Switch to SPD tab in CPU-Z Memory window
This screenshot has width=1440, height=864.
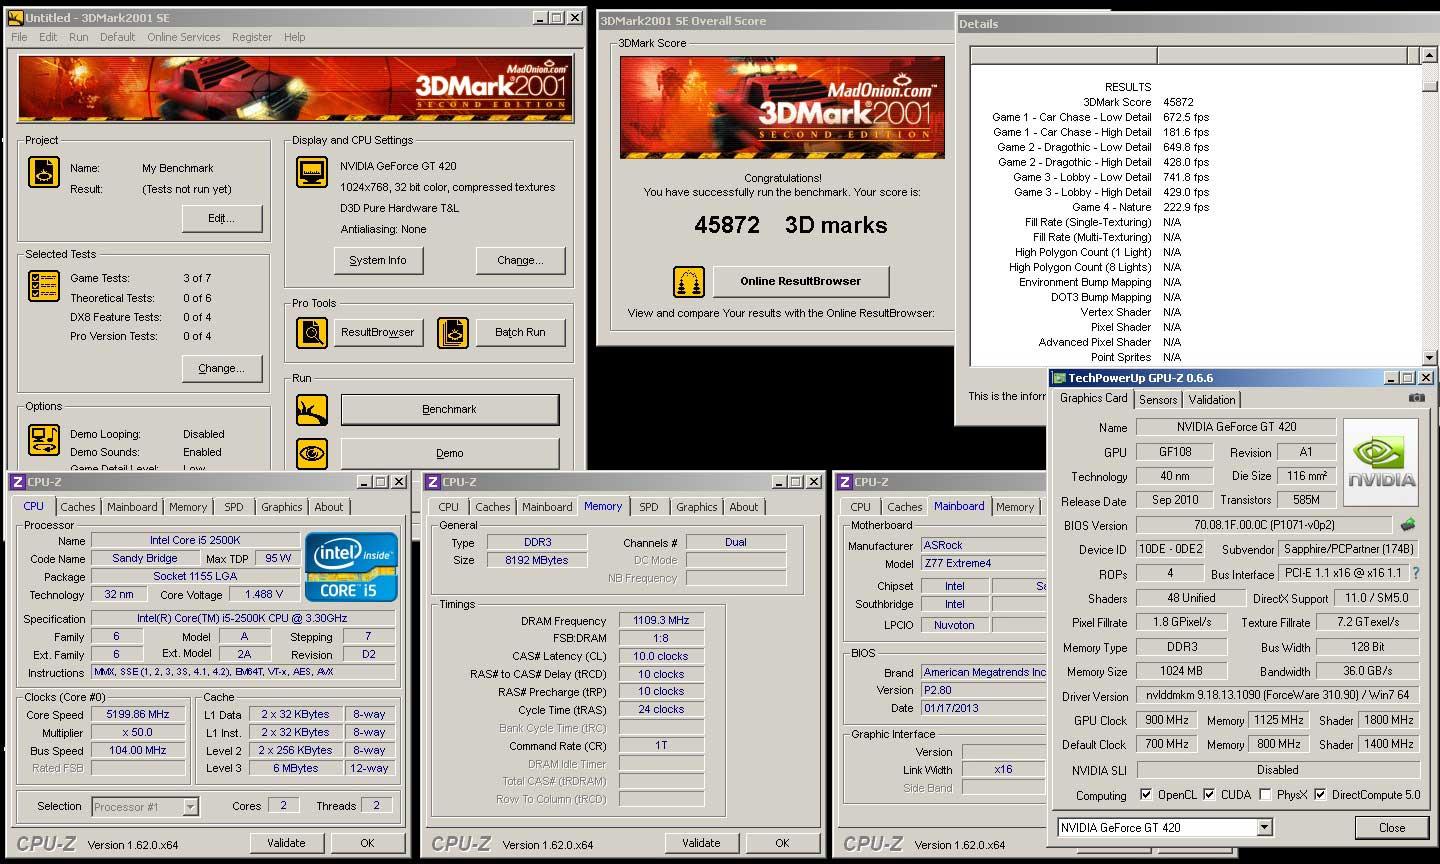(x=648, y=507)
